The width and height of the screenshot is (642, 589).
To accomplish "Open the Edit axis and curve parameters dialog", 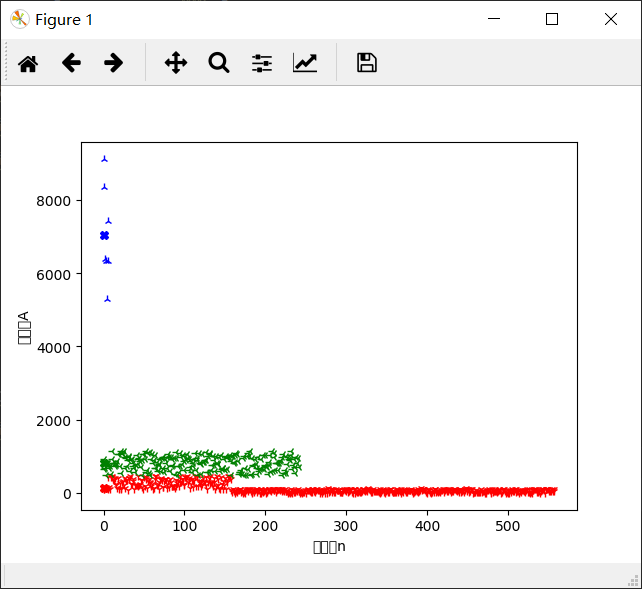I will click(305, 63).
